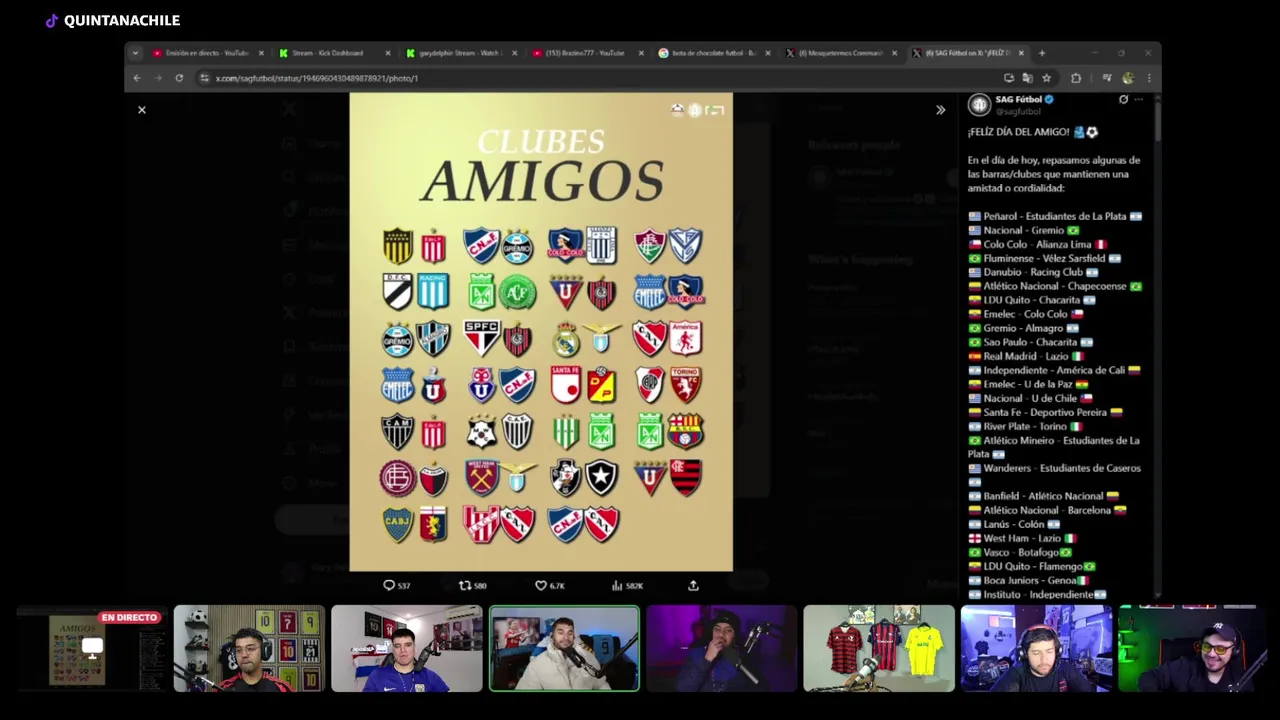Click 'Real Madrid - Lazio' text
The image size is (1280, 720).
(1026, 356)
